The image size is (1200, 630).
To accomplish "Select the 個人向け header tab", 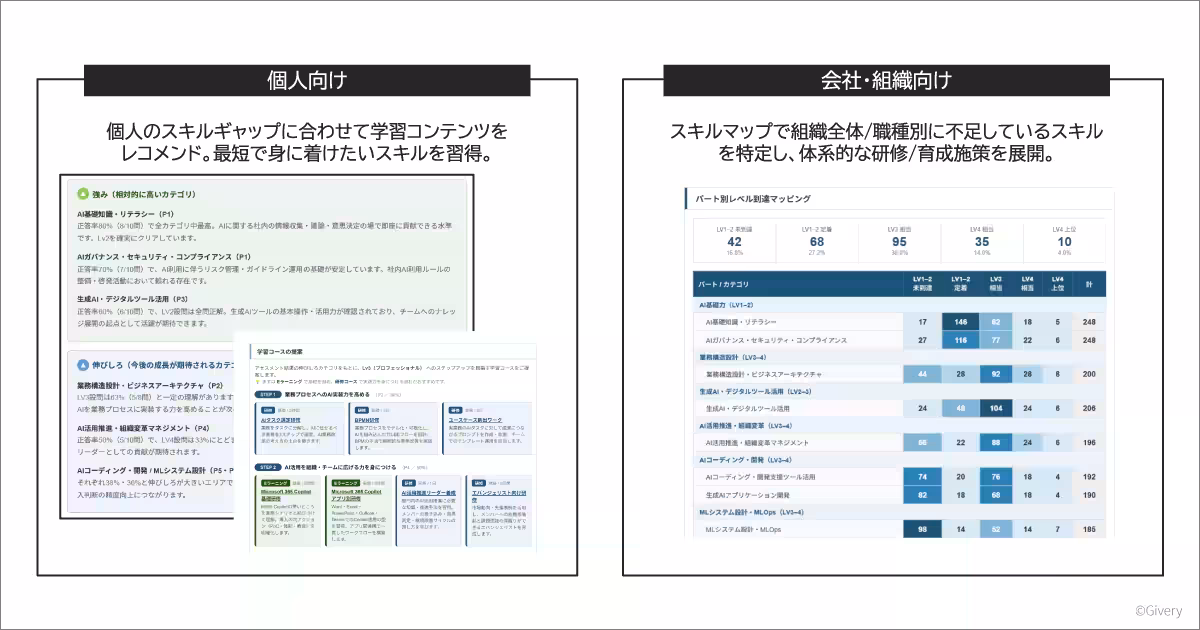I will 306,80.
